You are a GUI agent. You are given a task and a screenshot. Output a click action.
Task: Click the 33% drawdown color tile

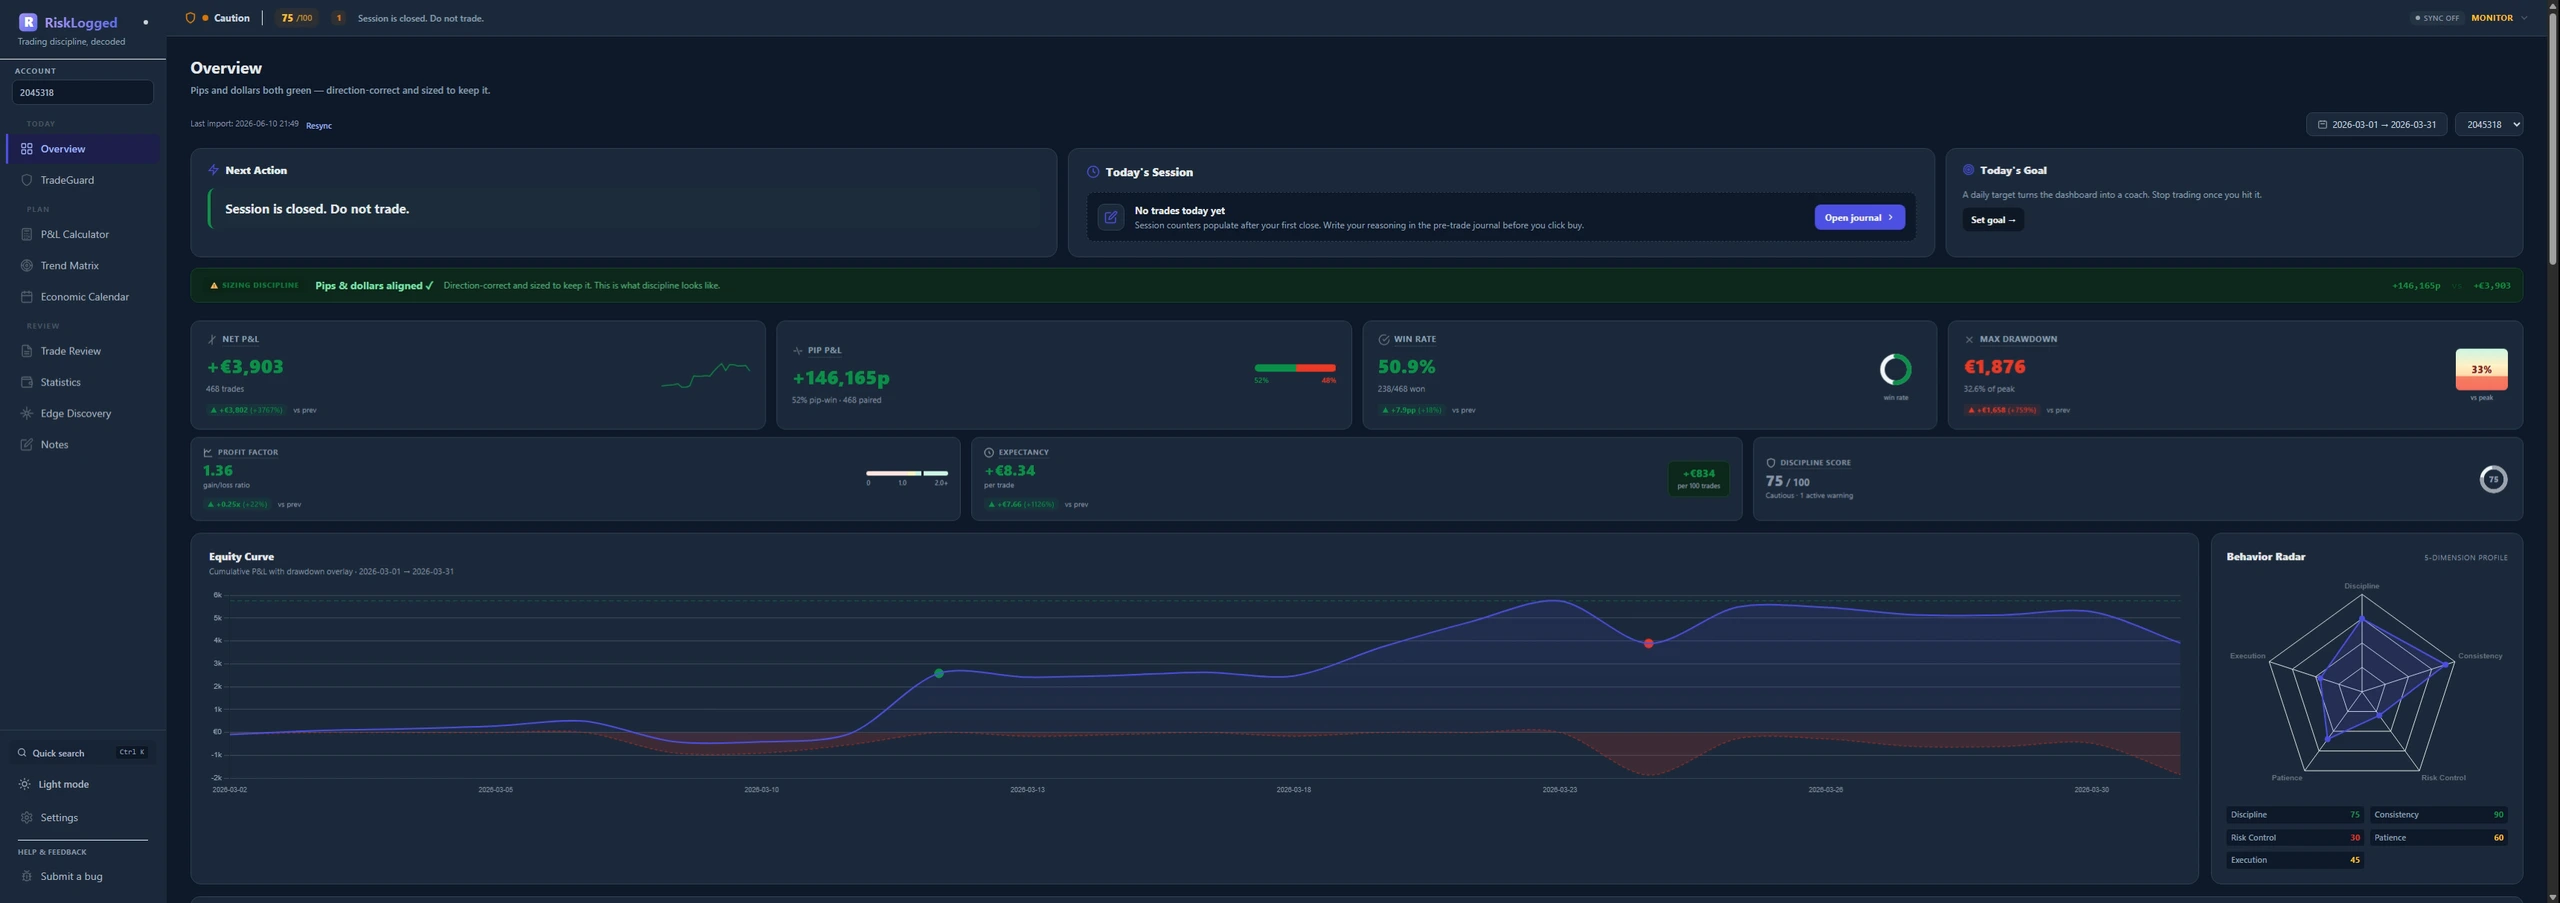(2481, 369)
